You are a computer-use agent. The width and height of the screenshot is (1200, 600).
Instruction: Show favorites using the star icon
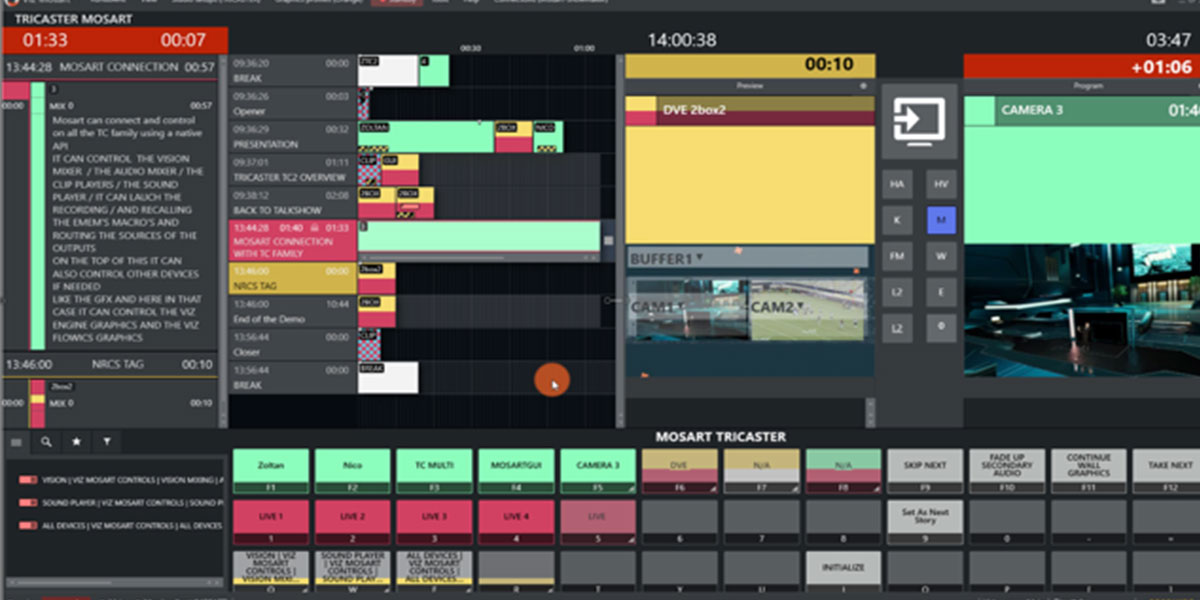[76, 442]
